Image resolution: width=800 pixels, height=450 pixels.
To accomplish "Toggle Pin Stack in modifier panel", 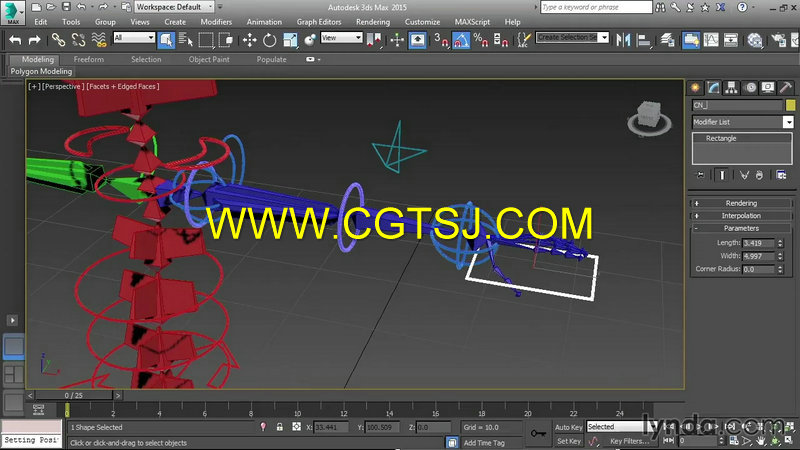I will pyautogui.click(x=701, y=175).
